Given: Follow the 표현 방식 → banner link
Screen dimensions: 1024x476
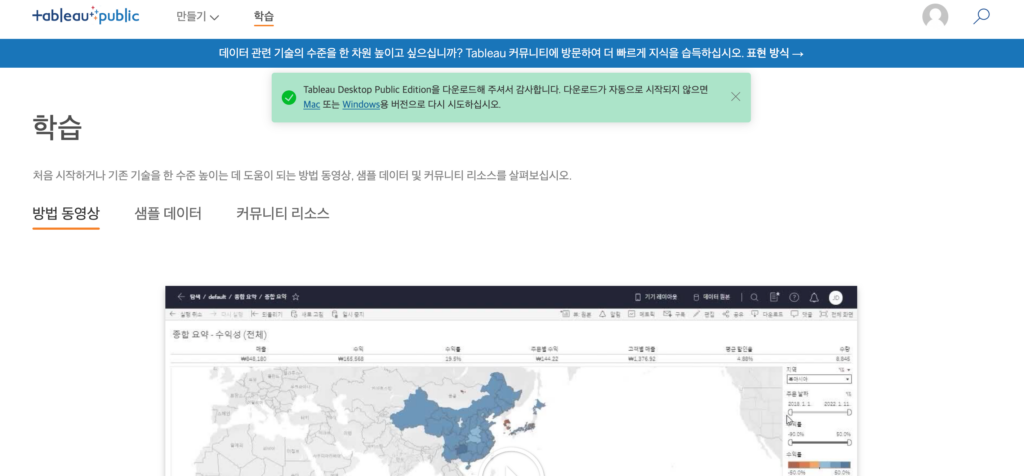Looking at the screenshot, I should [775, 54].
